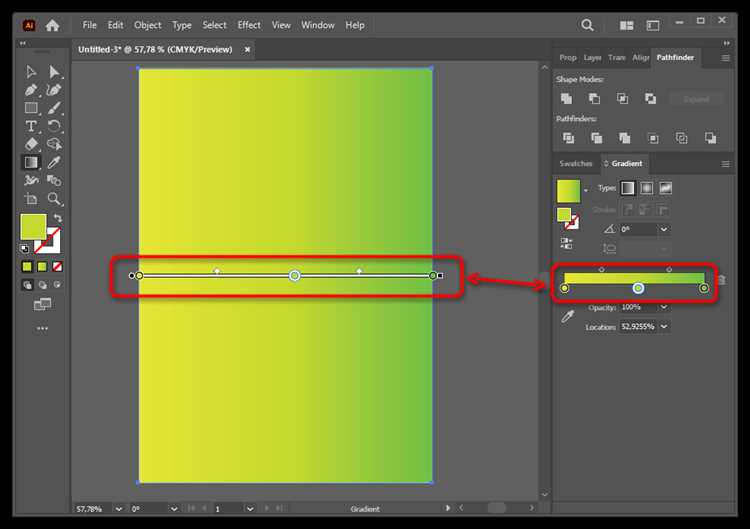750x529 pixels.
Task: Switch to the Layers panel tab
Action: coord(592,57)
